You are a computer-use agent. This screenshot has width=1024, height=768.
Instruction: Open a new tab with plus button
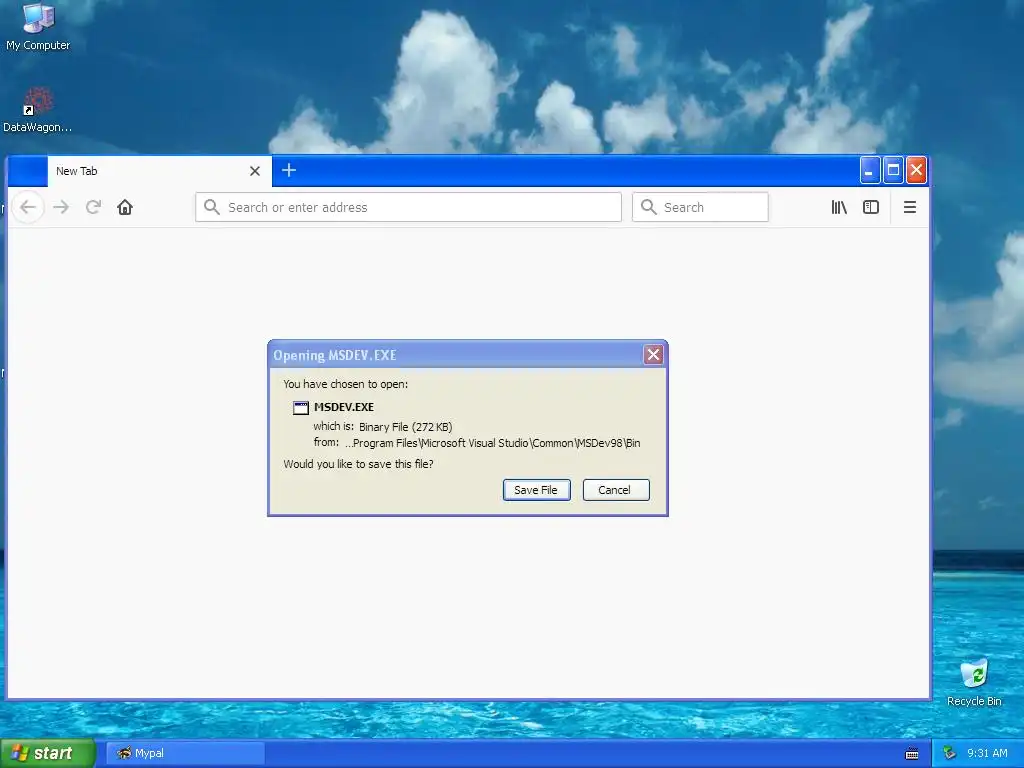pos(289,170)
